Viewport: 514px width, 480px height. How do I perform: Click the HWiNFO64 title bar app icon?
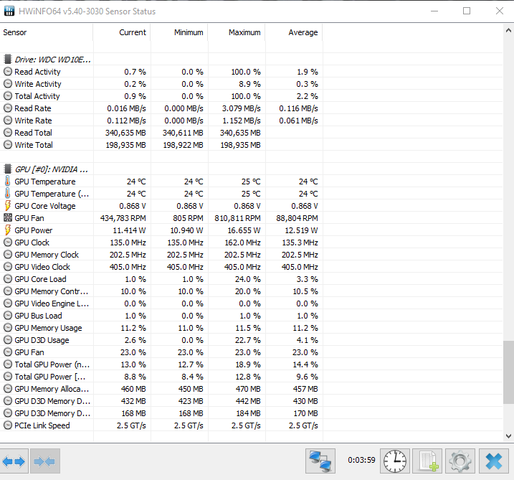pos(9,11)
